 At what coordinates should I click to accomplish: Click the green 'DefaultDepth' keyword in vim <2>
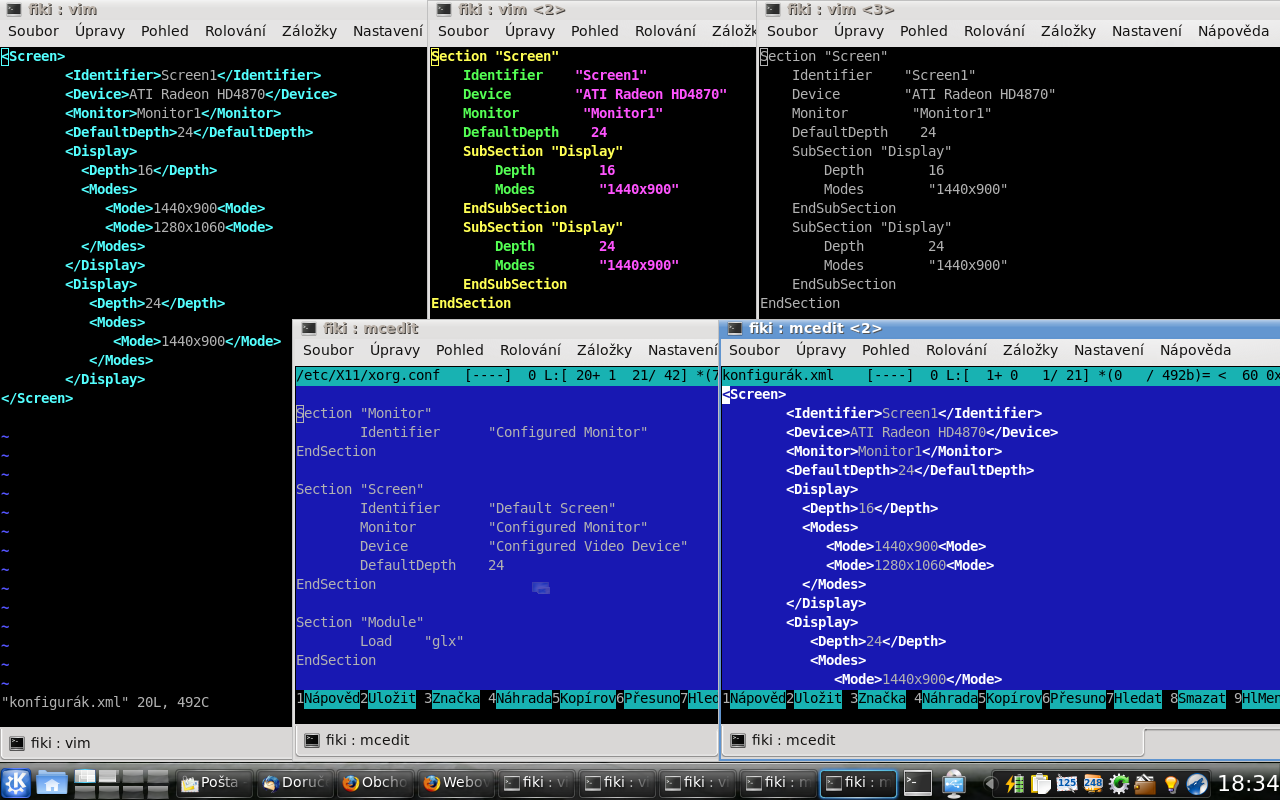coord(511,132)
